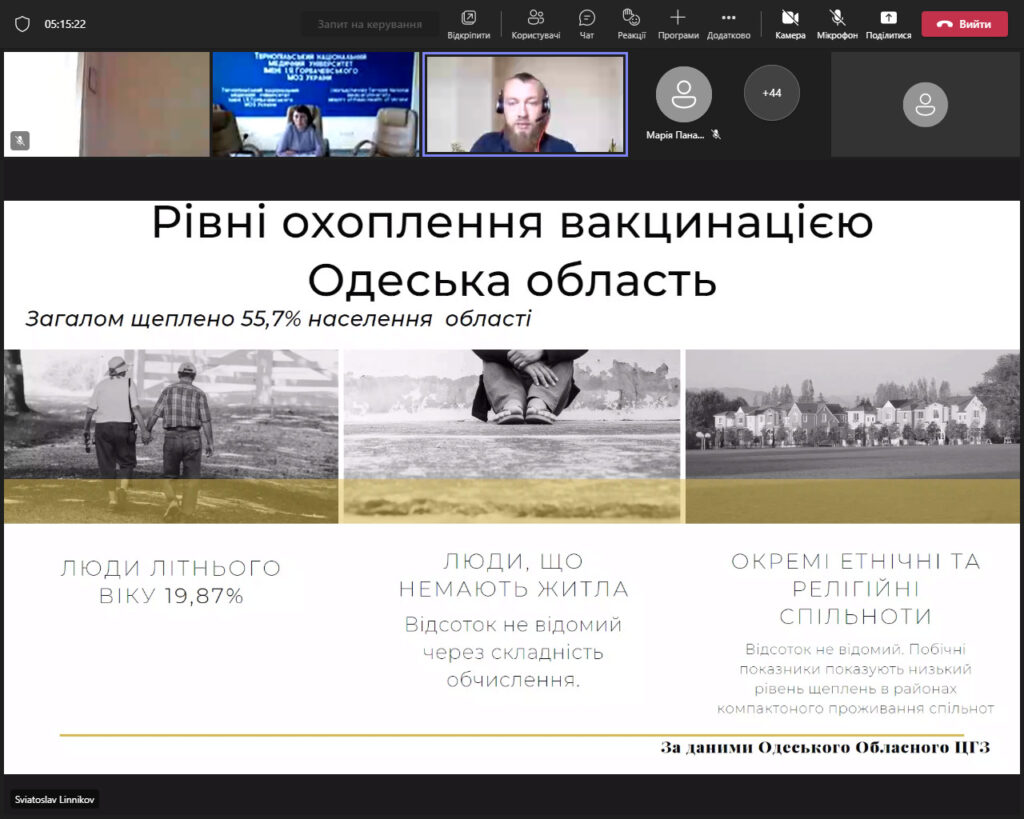Pop out the shared content with Відкріпити
The image size is (1024, 819).
(469, 24)
